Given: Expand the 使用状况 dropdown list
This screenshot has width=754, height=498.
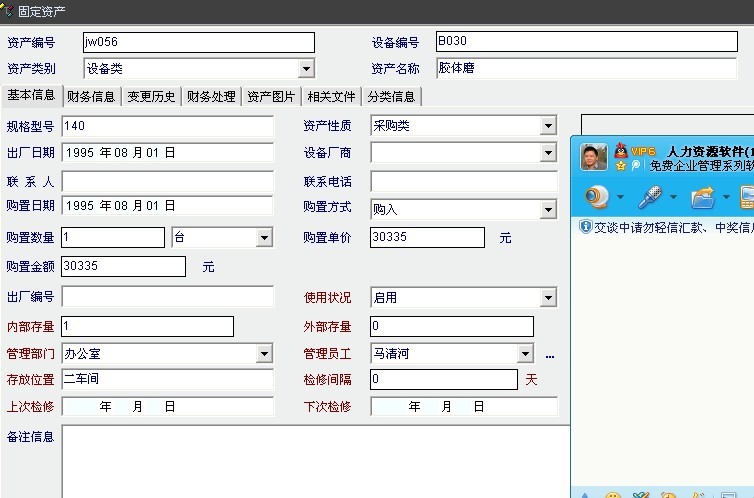Looking at the screenshot, I should (548, 298).
